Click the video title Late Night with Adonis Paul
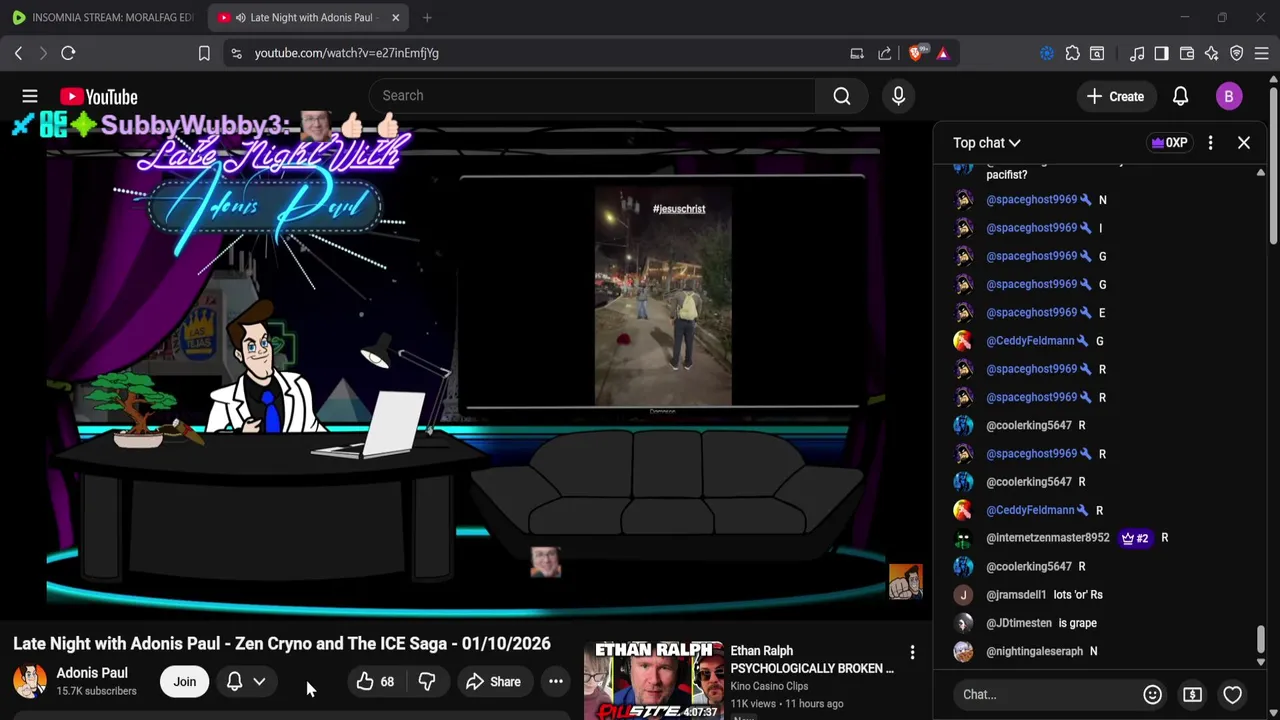The image size is (1280, 720). (282, 644)
